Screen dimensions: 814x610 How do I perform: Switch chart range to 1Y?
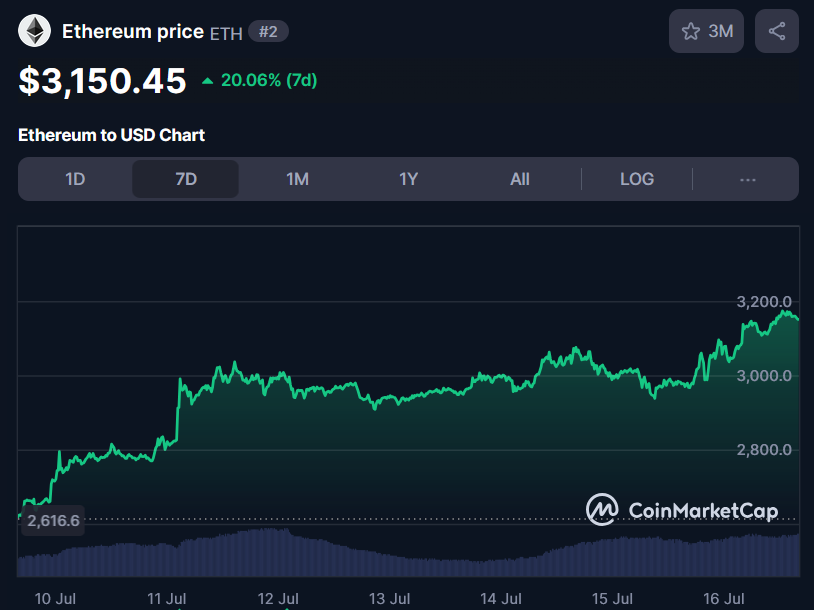[409, 179]
